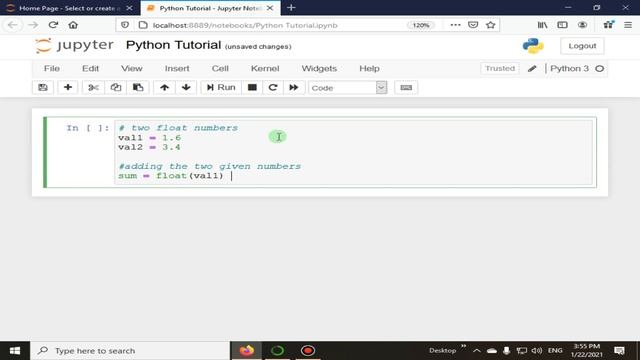Reset the 120% zoom level badge

(421, 25)
